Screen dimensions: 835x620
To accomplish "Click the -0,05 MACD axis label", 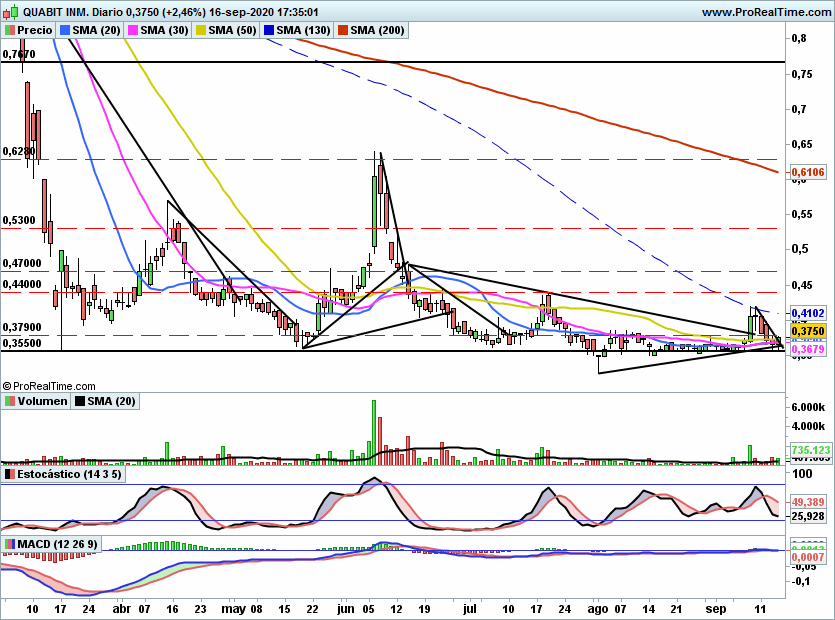I will tap(804, 566).
